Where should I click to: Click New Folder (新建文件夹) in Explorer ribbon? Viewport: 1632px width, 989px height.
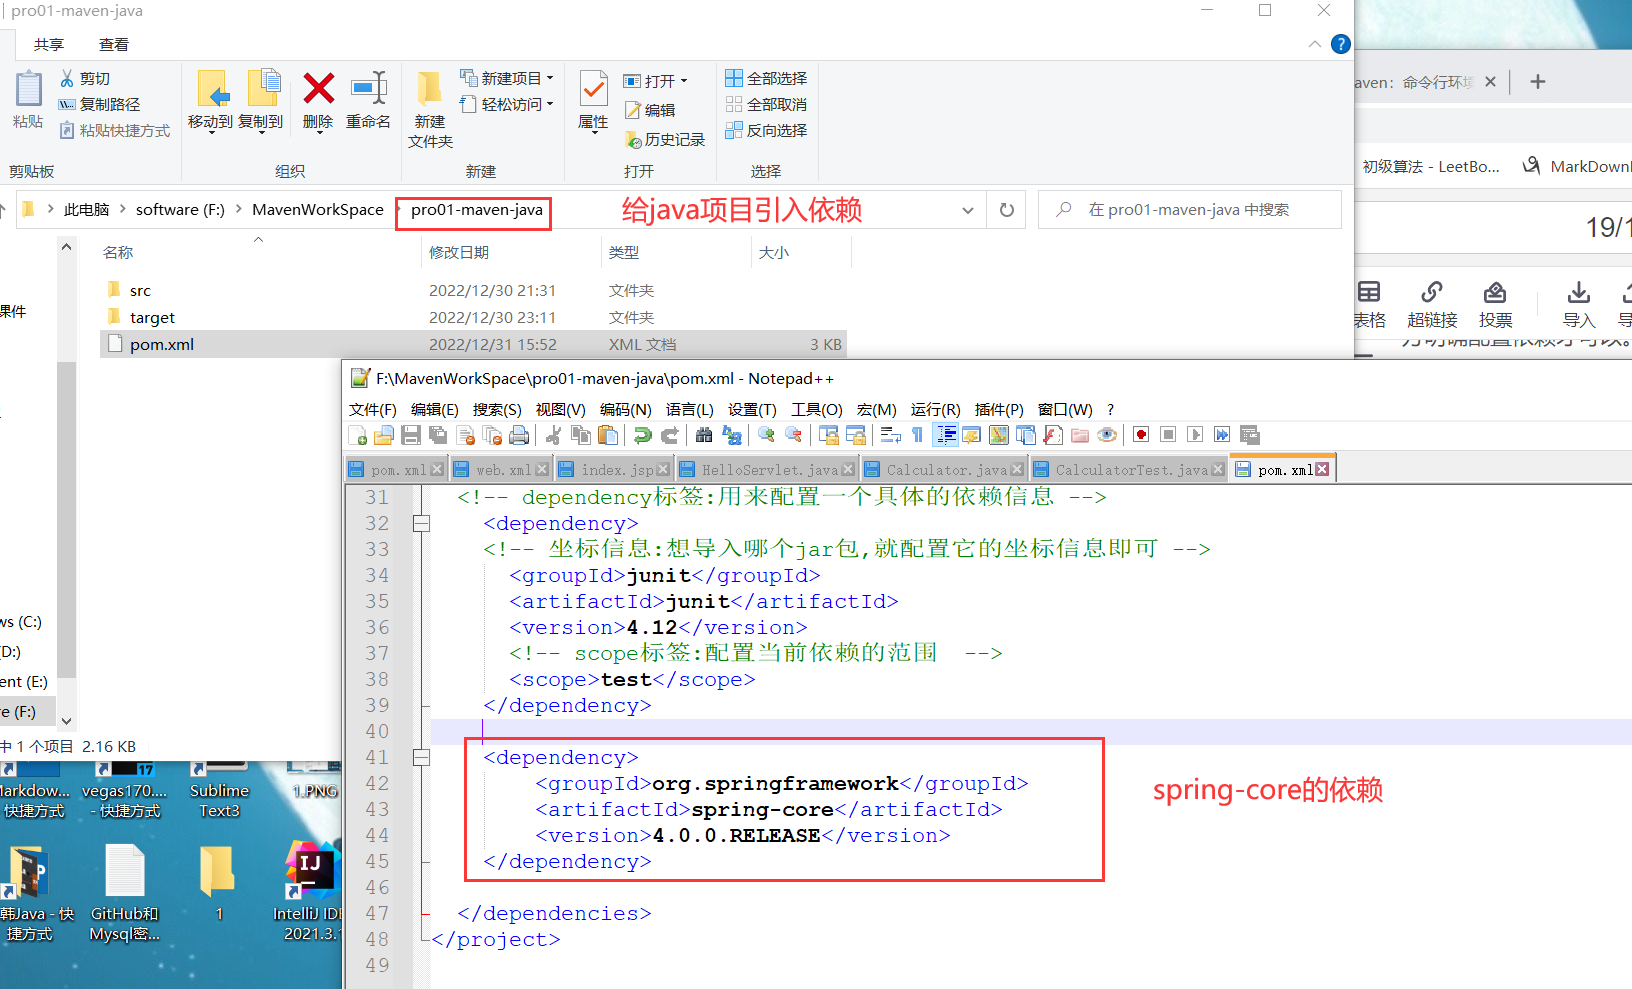click(x=430, y=110)
